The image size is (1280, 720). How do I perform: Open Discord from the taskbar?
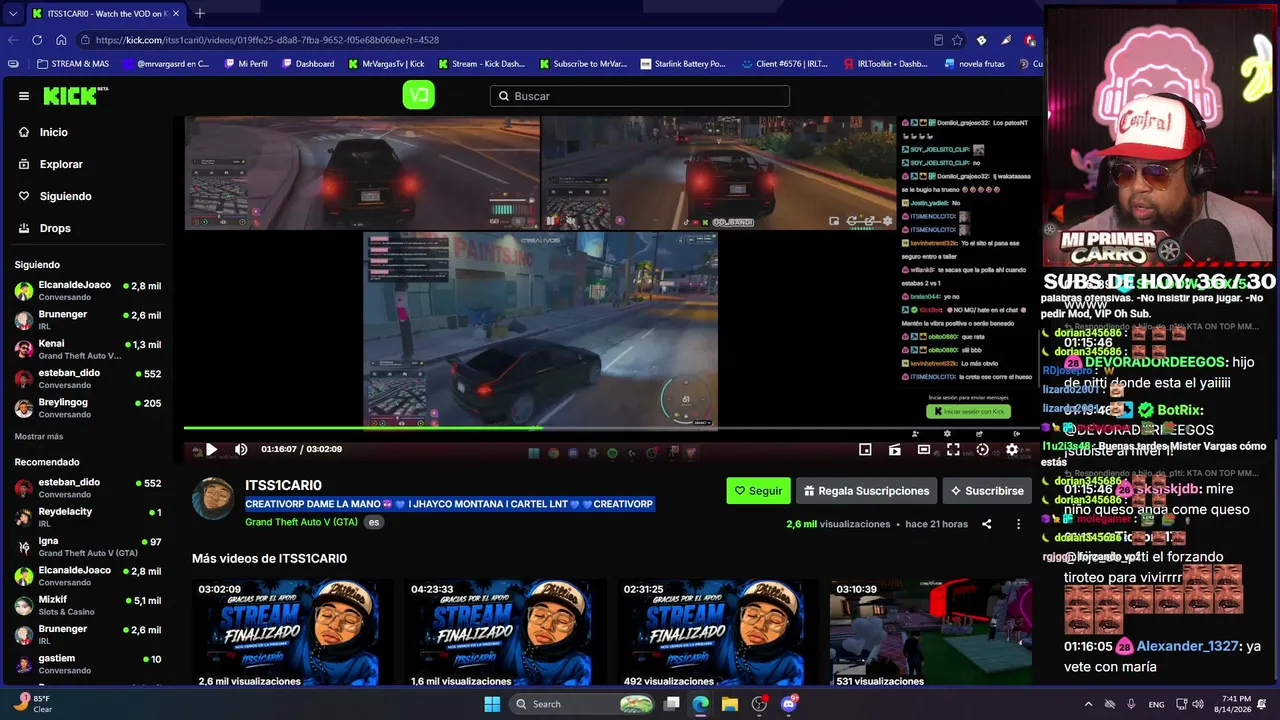coord(789,704)
